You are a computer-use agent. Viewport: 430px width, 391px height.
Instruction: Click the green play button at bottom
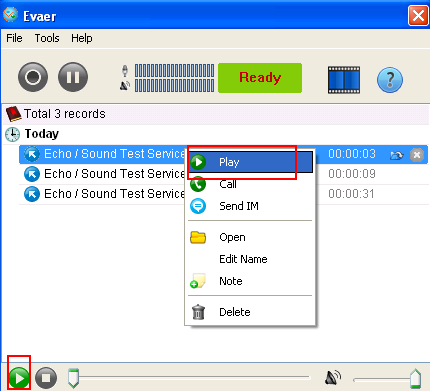pos(19,378)
